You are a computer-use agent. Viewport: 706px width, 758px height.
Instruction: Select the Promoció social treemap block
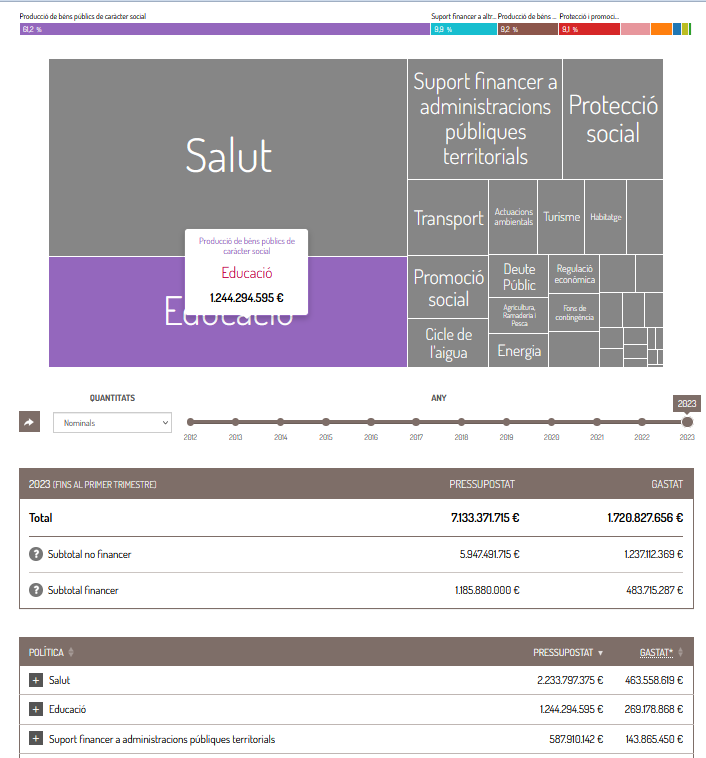(x=448, y=287)
